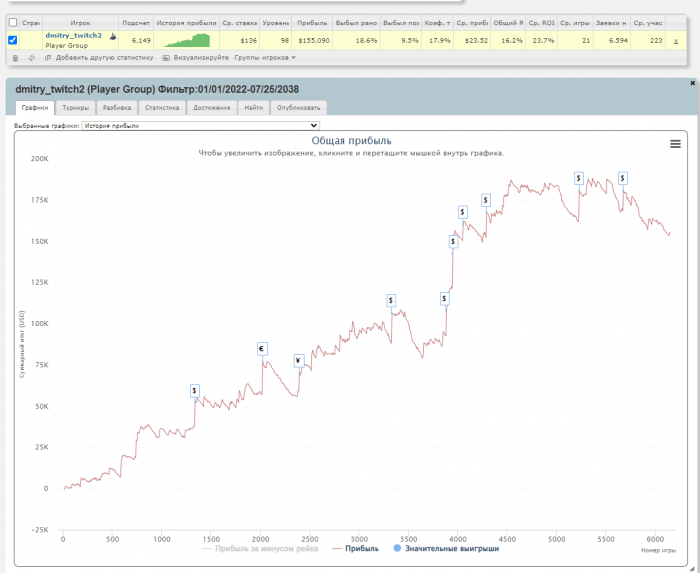Close the dmitry_twitch2 detail panel
The height and width of the screenshot is (573, 700).
[x=692, y=83]
